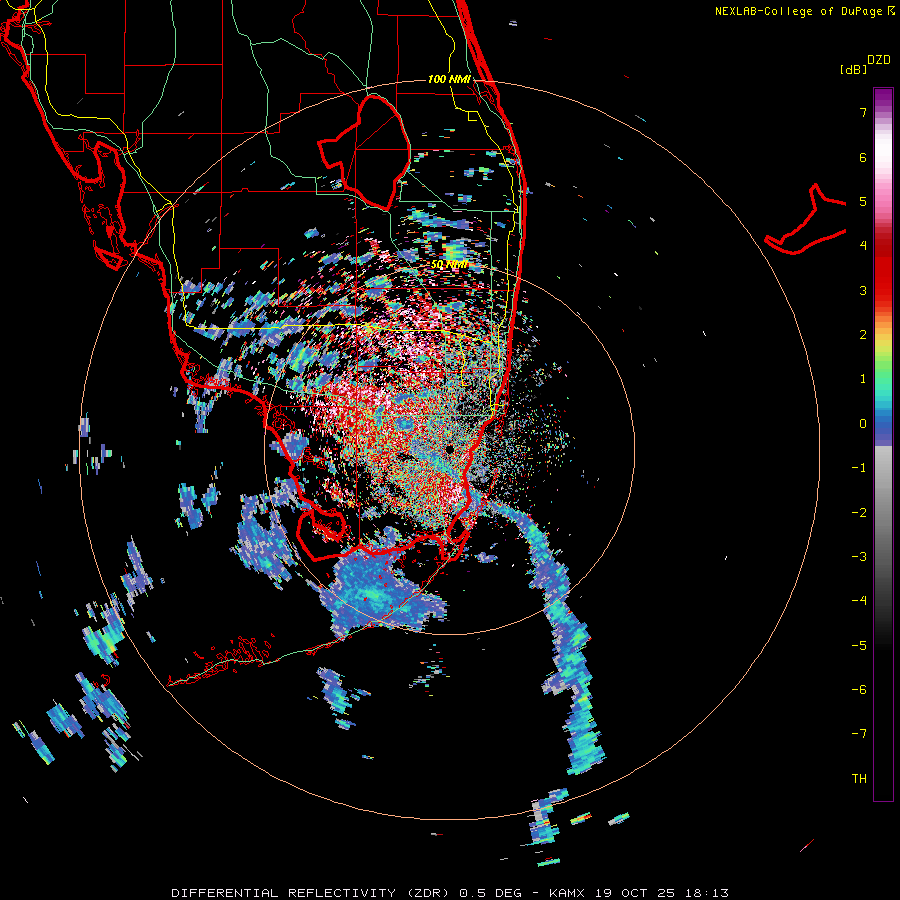Click the 6 value on the color scale
This screenshot has height=900, width=900.
[863, 157]
